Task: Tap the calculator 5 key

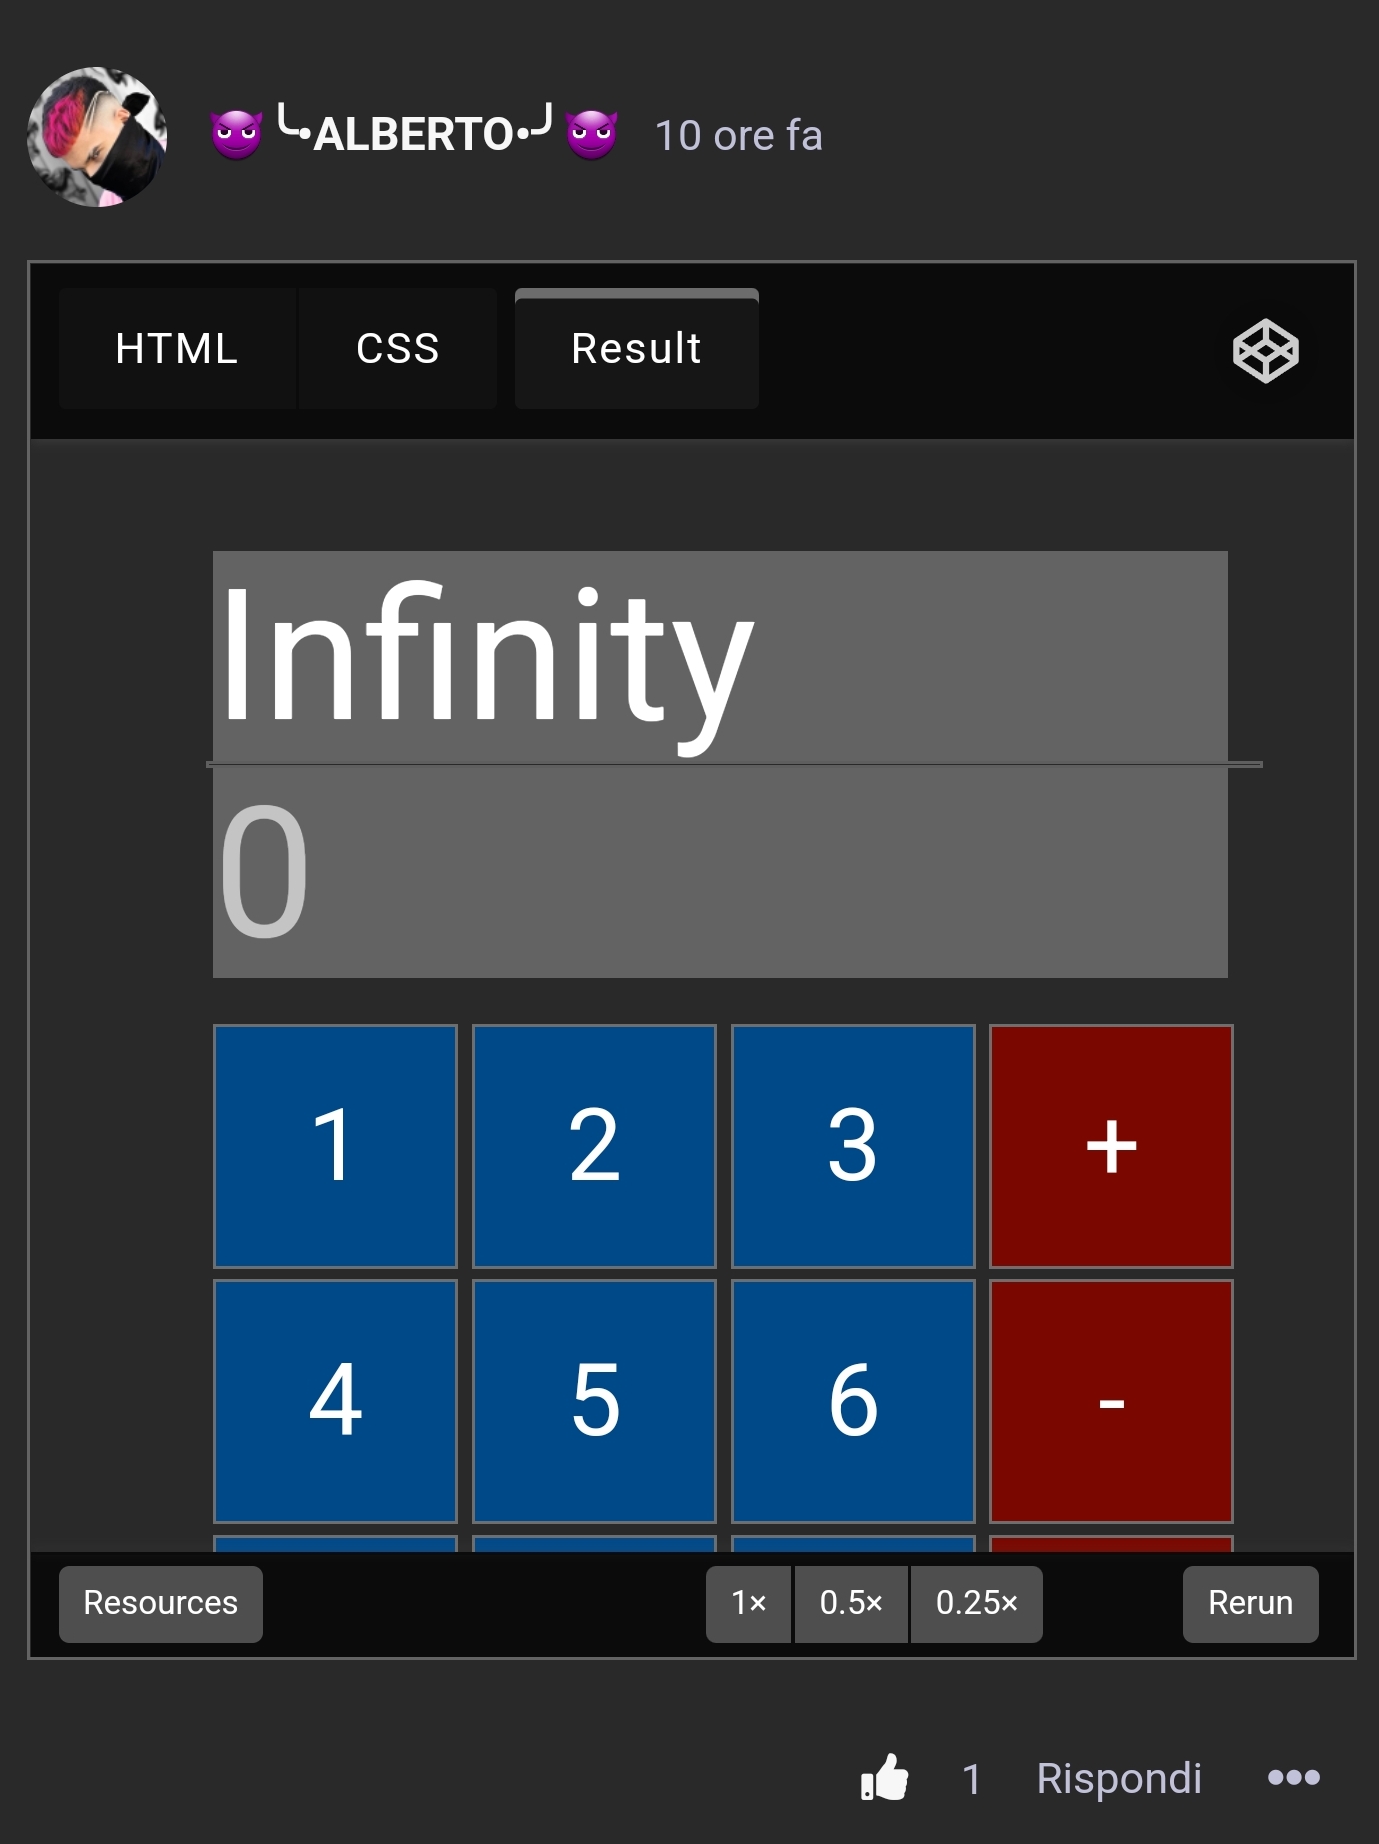Action: coord(594,1401)
